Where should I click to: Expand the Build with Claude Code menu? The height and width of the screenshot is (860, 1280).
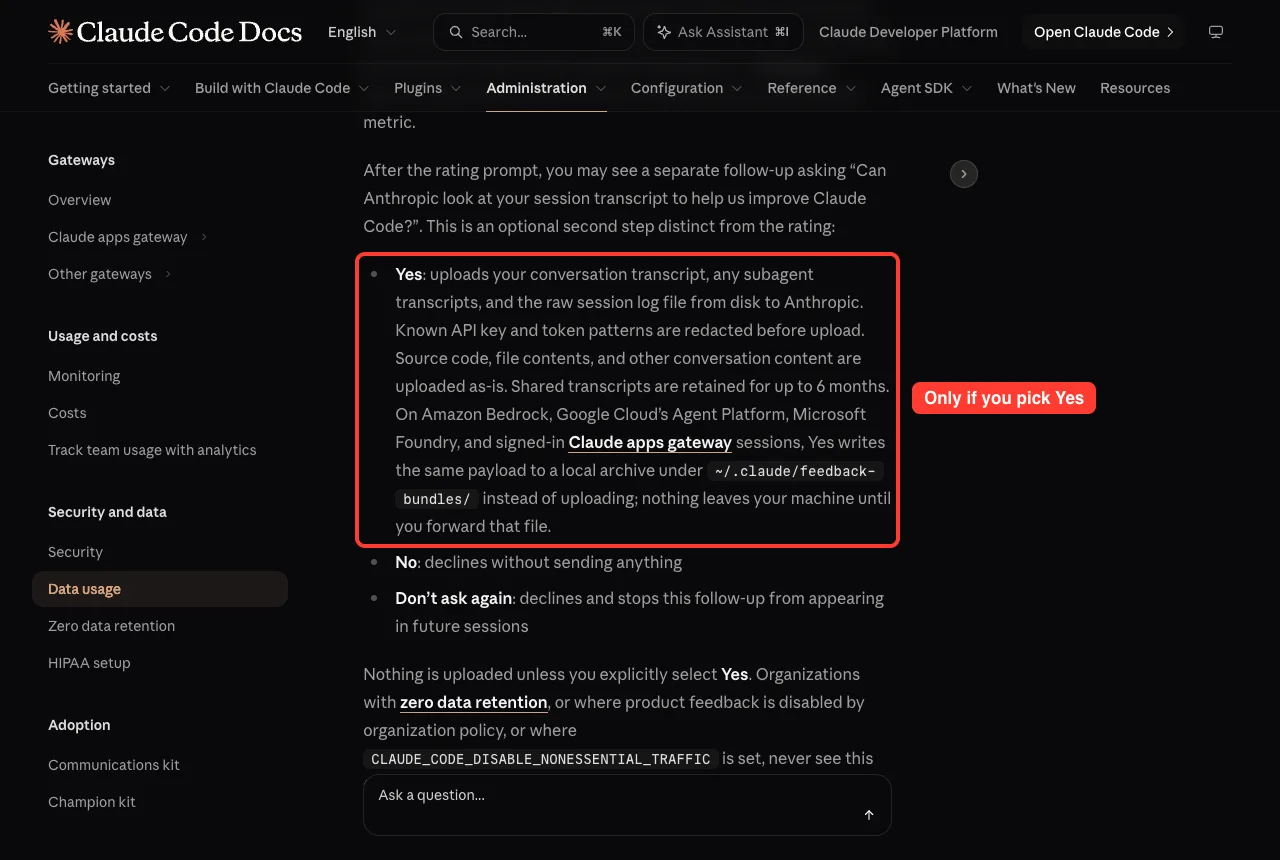click(x=282, y=88)
